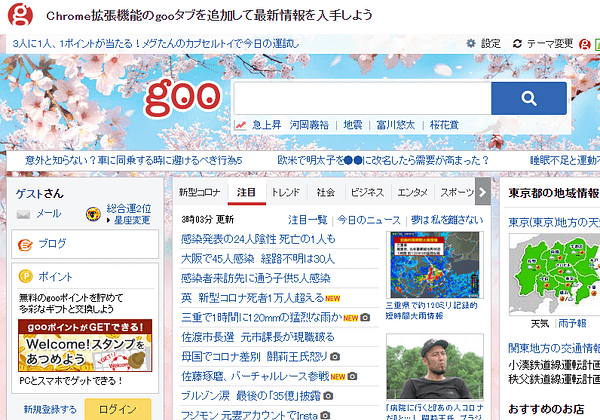The width and height of the screenshot is (600, 420).
Task: Click the 新規登録する registration link
Action: (x=49, y=409)
